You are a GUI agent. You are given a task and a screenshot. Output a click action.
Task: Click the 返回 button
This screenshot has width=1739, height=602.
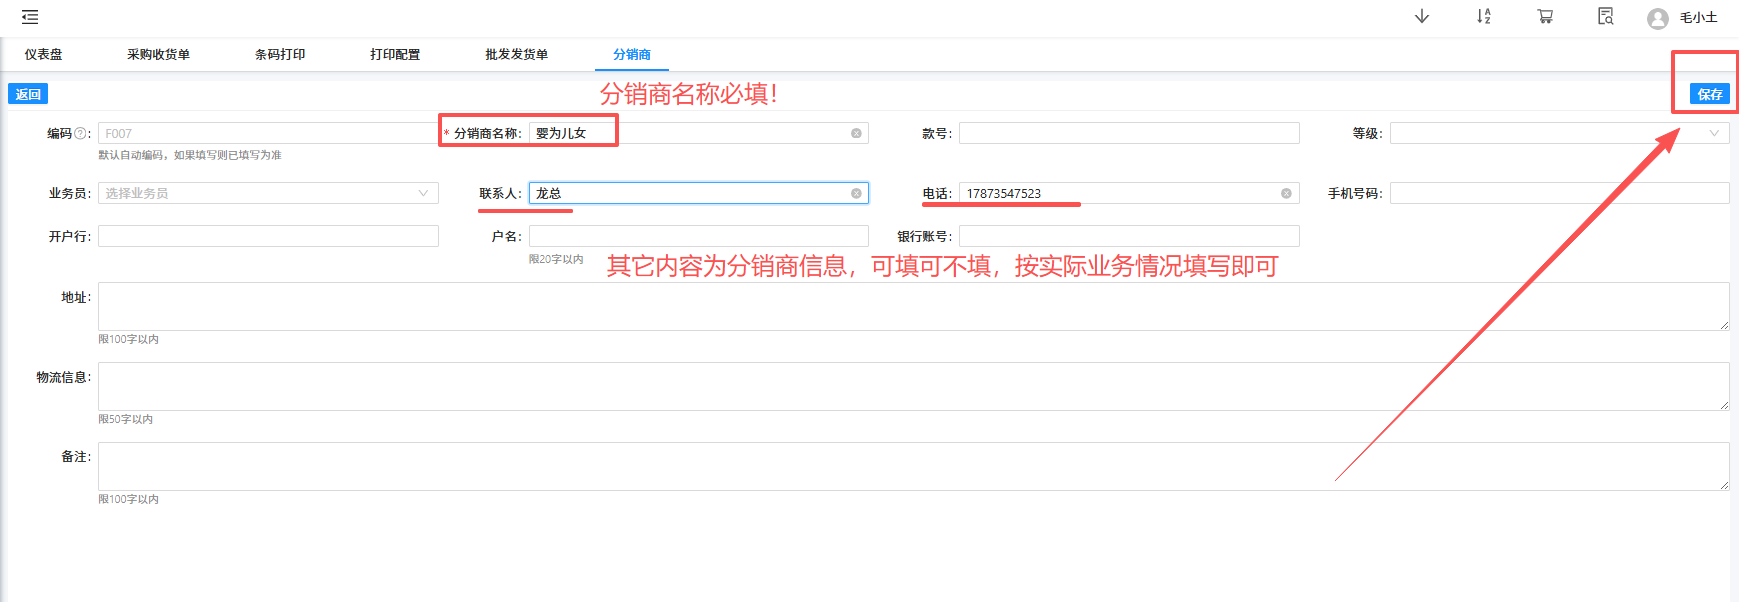coord(28,94)
